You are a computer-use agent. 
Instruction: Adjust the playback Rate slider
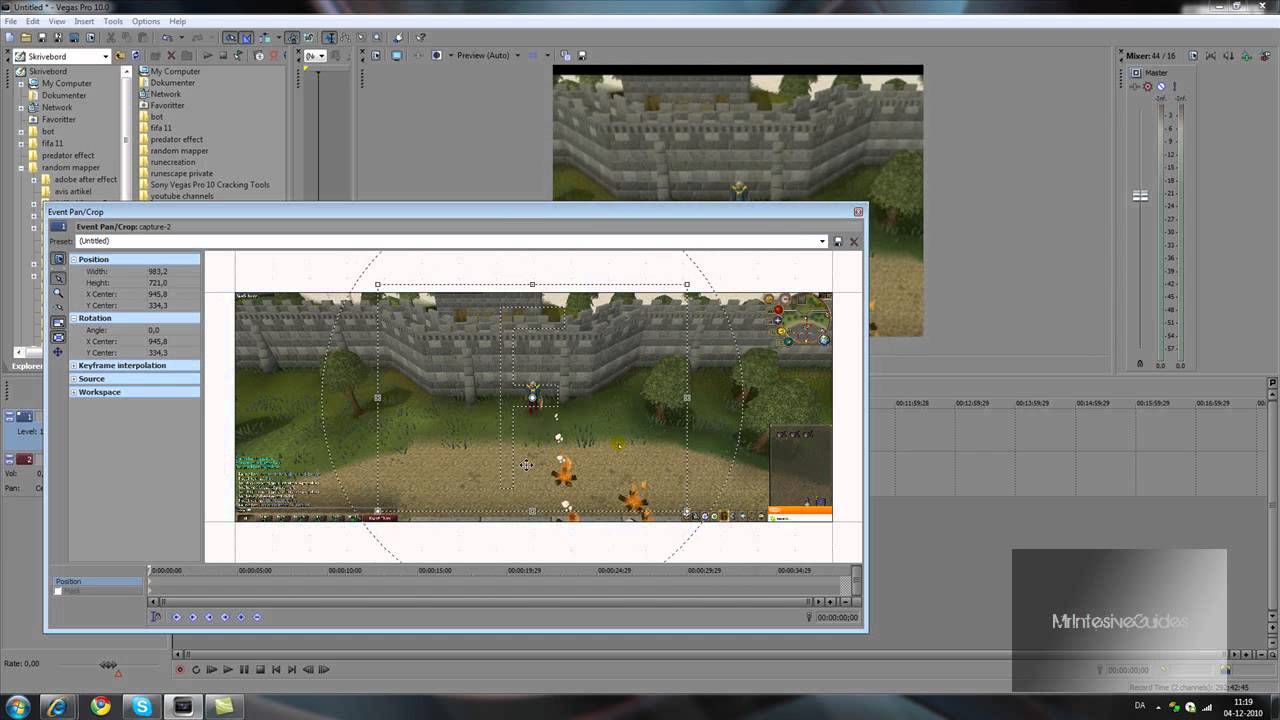[x=108, y=665]
